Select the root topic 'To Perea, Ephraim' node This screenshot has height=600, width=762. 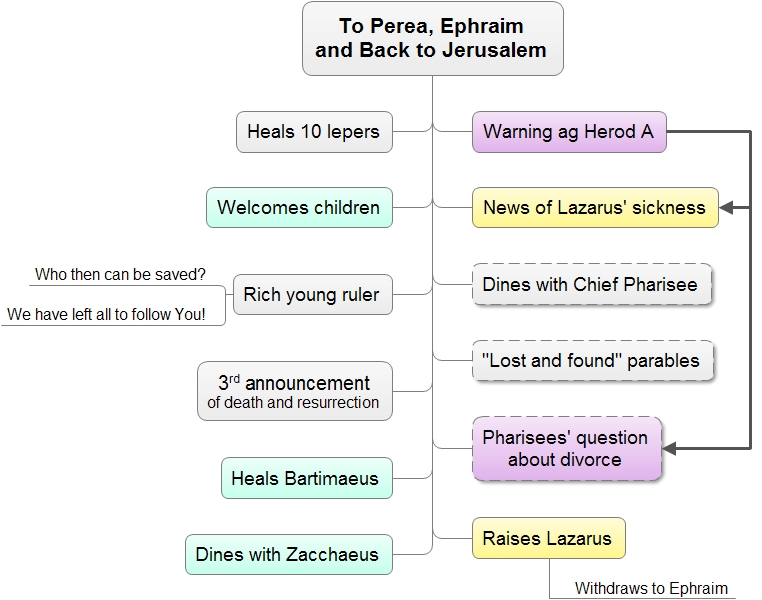(x=433, y=38)
